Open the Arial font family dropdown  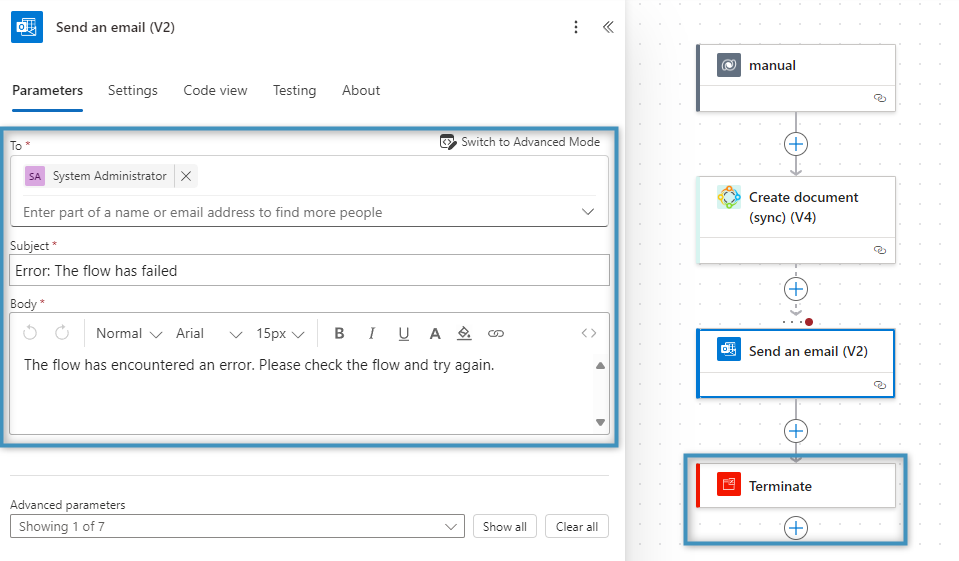[209, 333]
